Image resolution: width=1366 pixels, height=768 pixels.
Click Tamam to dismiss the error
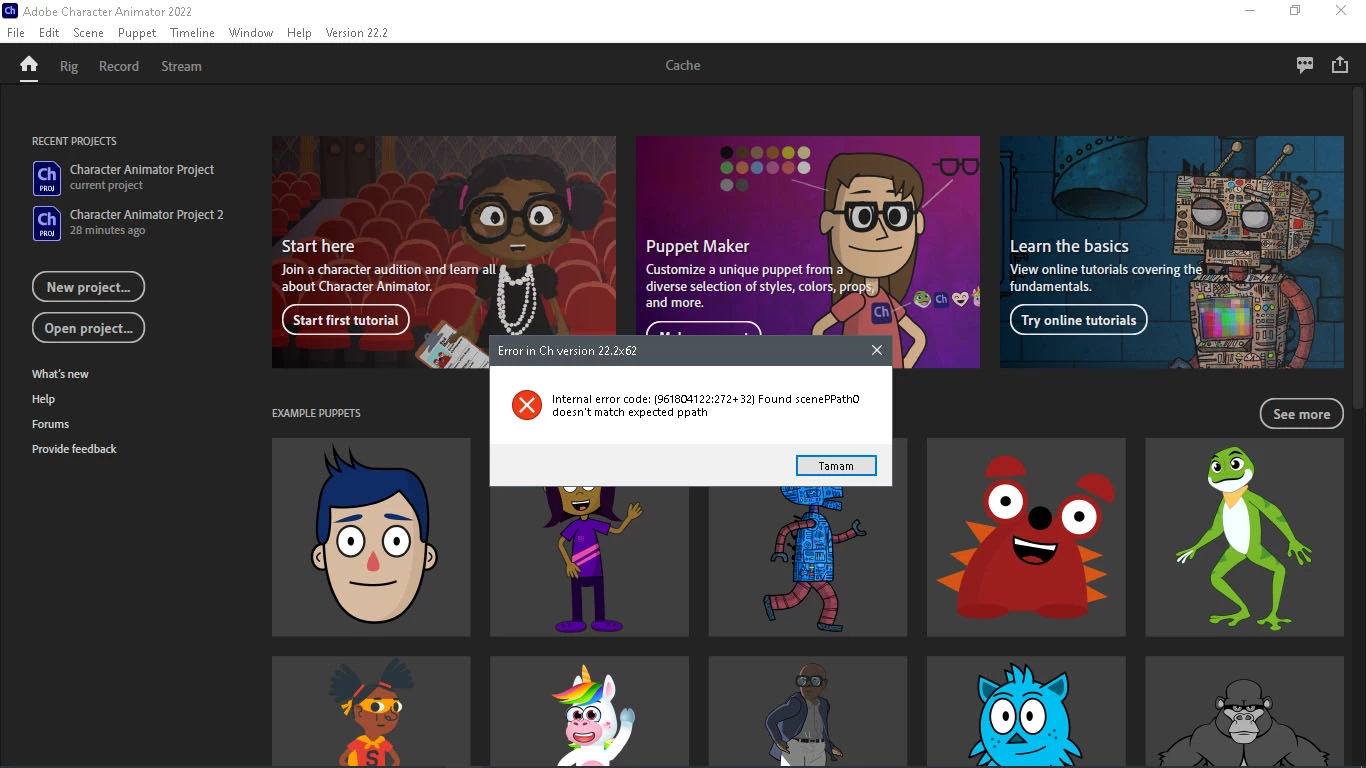click(836, 466)
